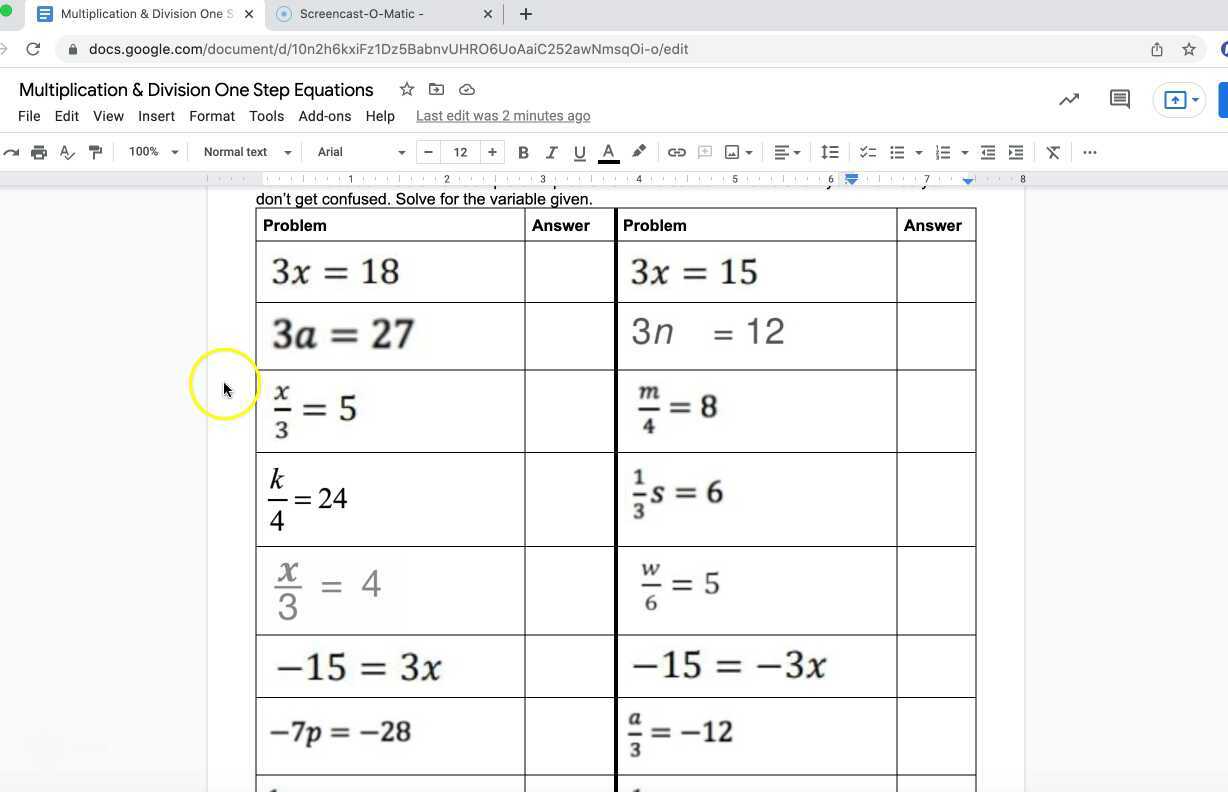This screenshot has width=1228, height=792.
Task: Run spelling and grammar check icon
Action: tap(67, 152)
